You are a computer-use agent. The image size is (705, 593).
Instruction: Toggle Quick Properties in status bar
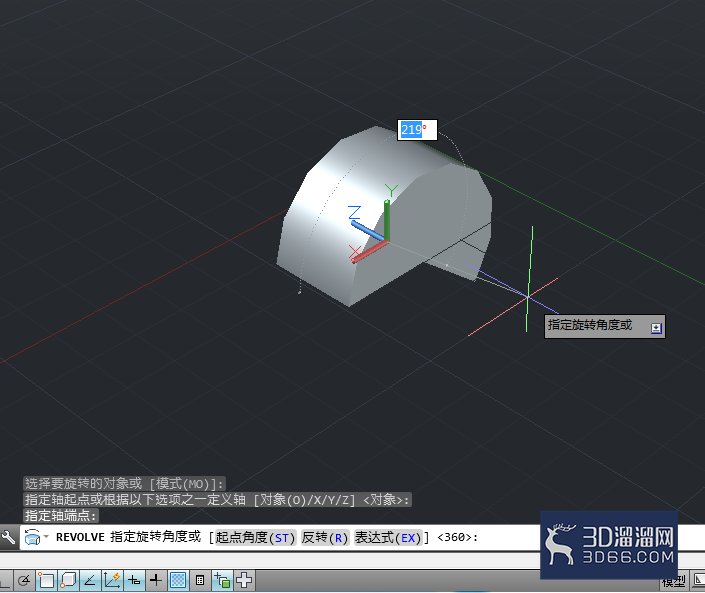tap(200, 580)
